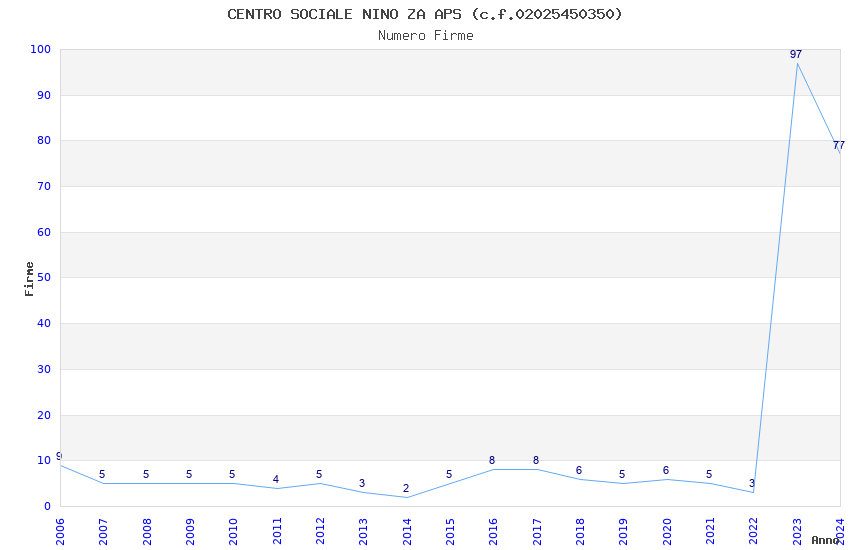The height and width of the screenshot is (550, 850).
Task: Select the 2019 year label
Action: tap(623, 532)
